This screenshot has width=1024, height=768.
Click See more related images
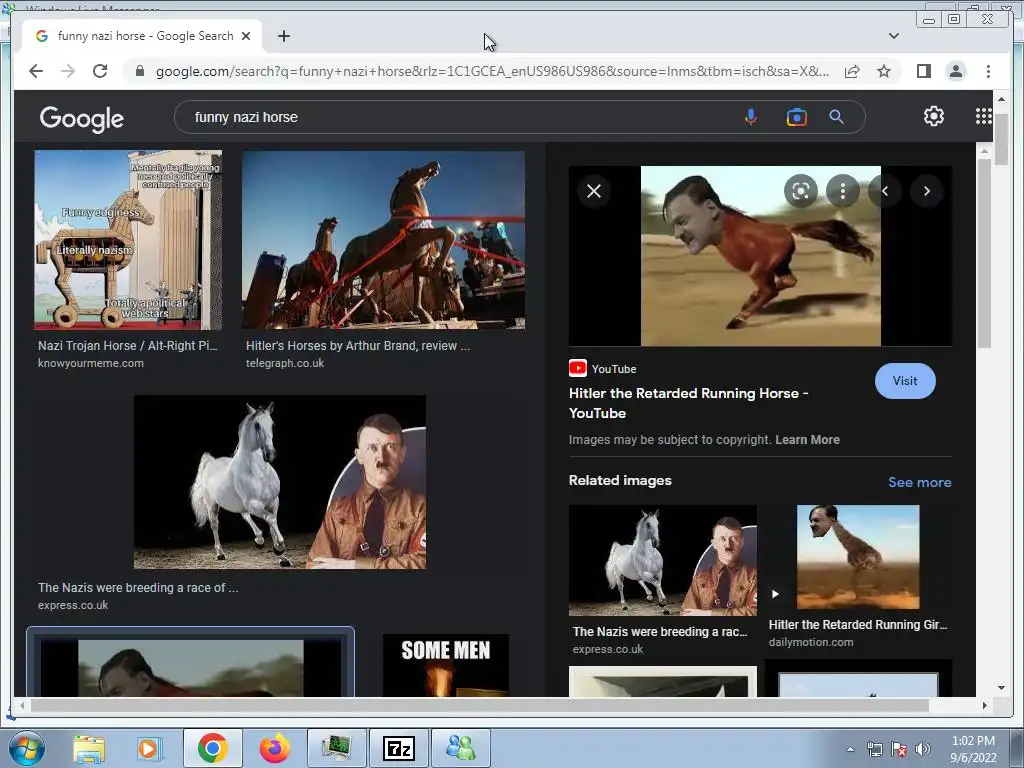(920, 482)
